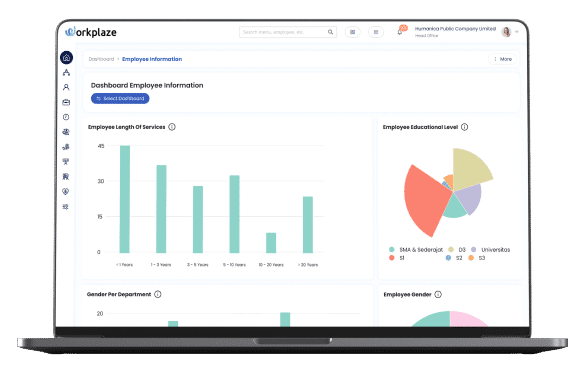Select the clock attendance icon in the sidebar

click(66, 117)
